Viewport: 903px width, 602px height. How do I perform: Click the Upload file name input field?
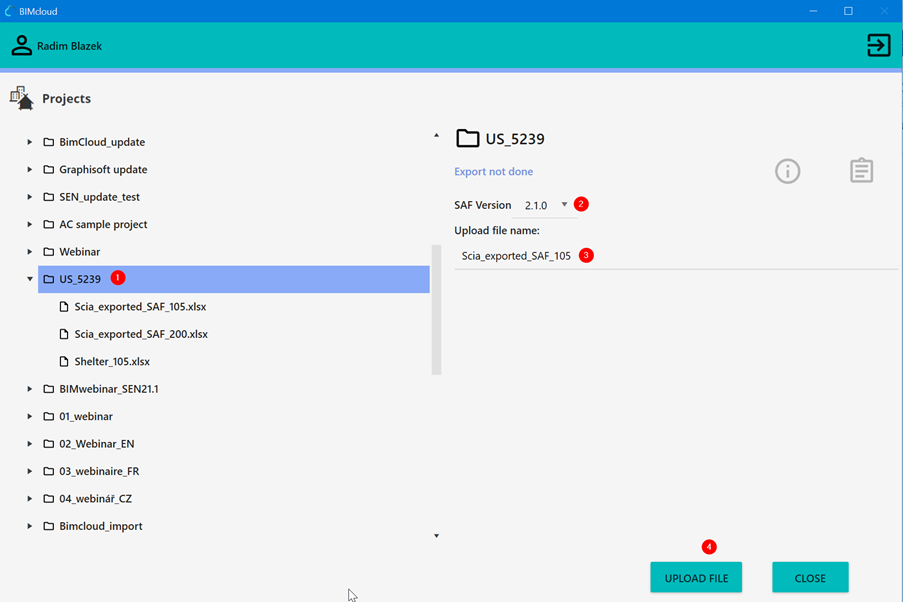pos(676,256)
